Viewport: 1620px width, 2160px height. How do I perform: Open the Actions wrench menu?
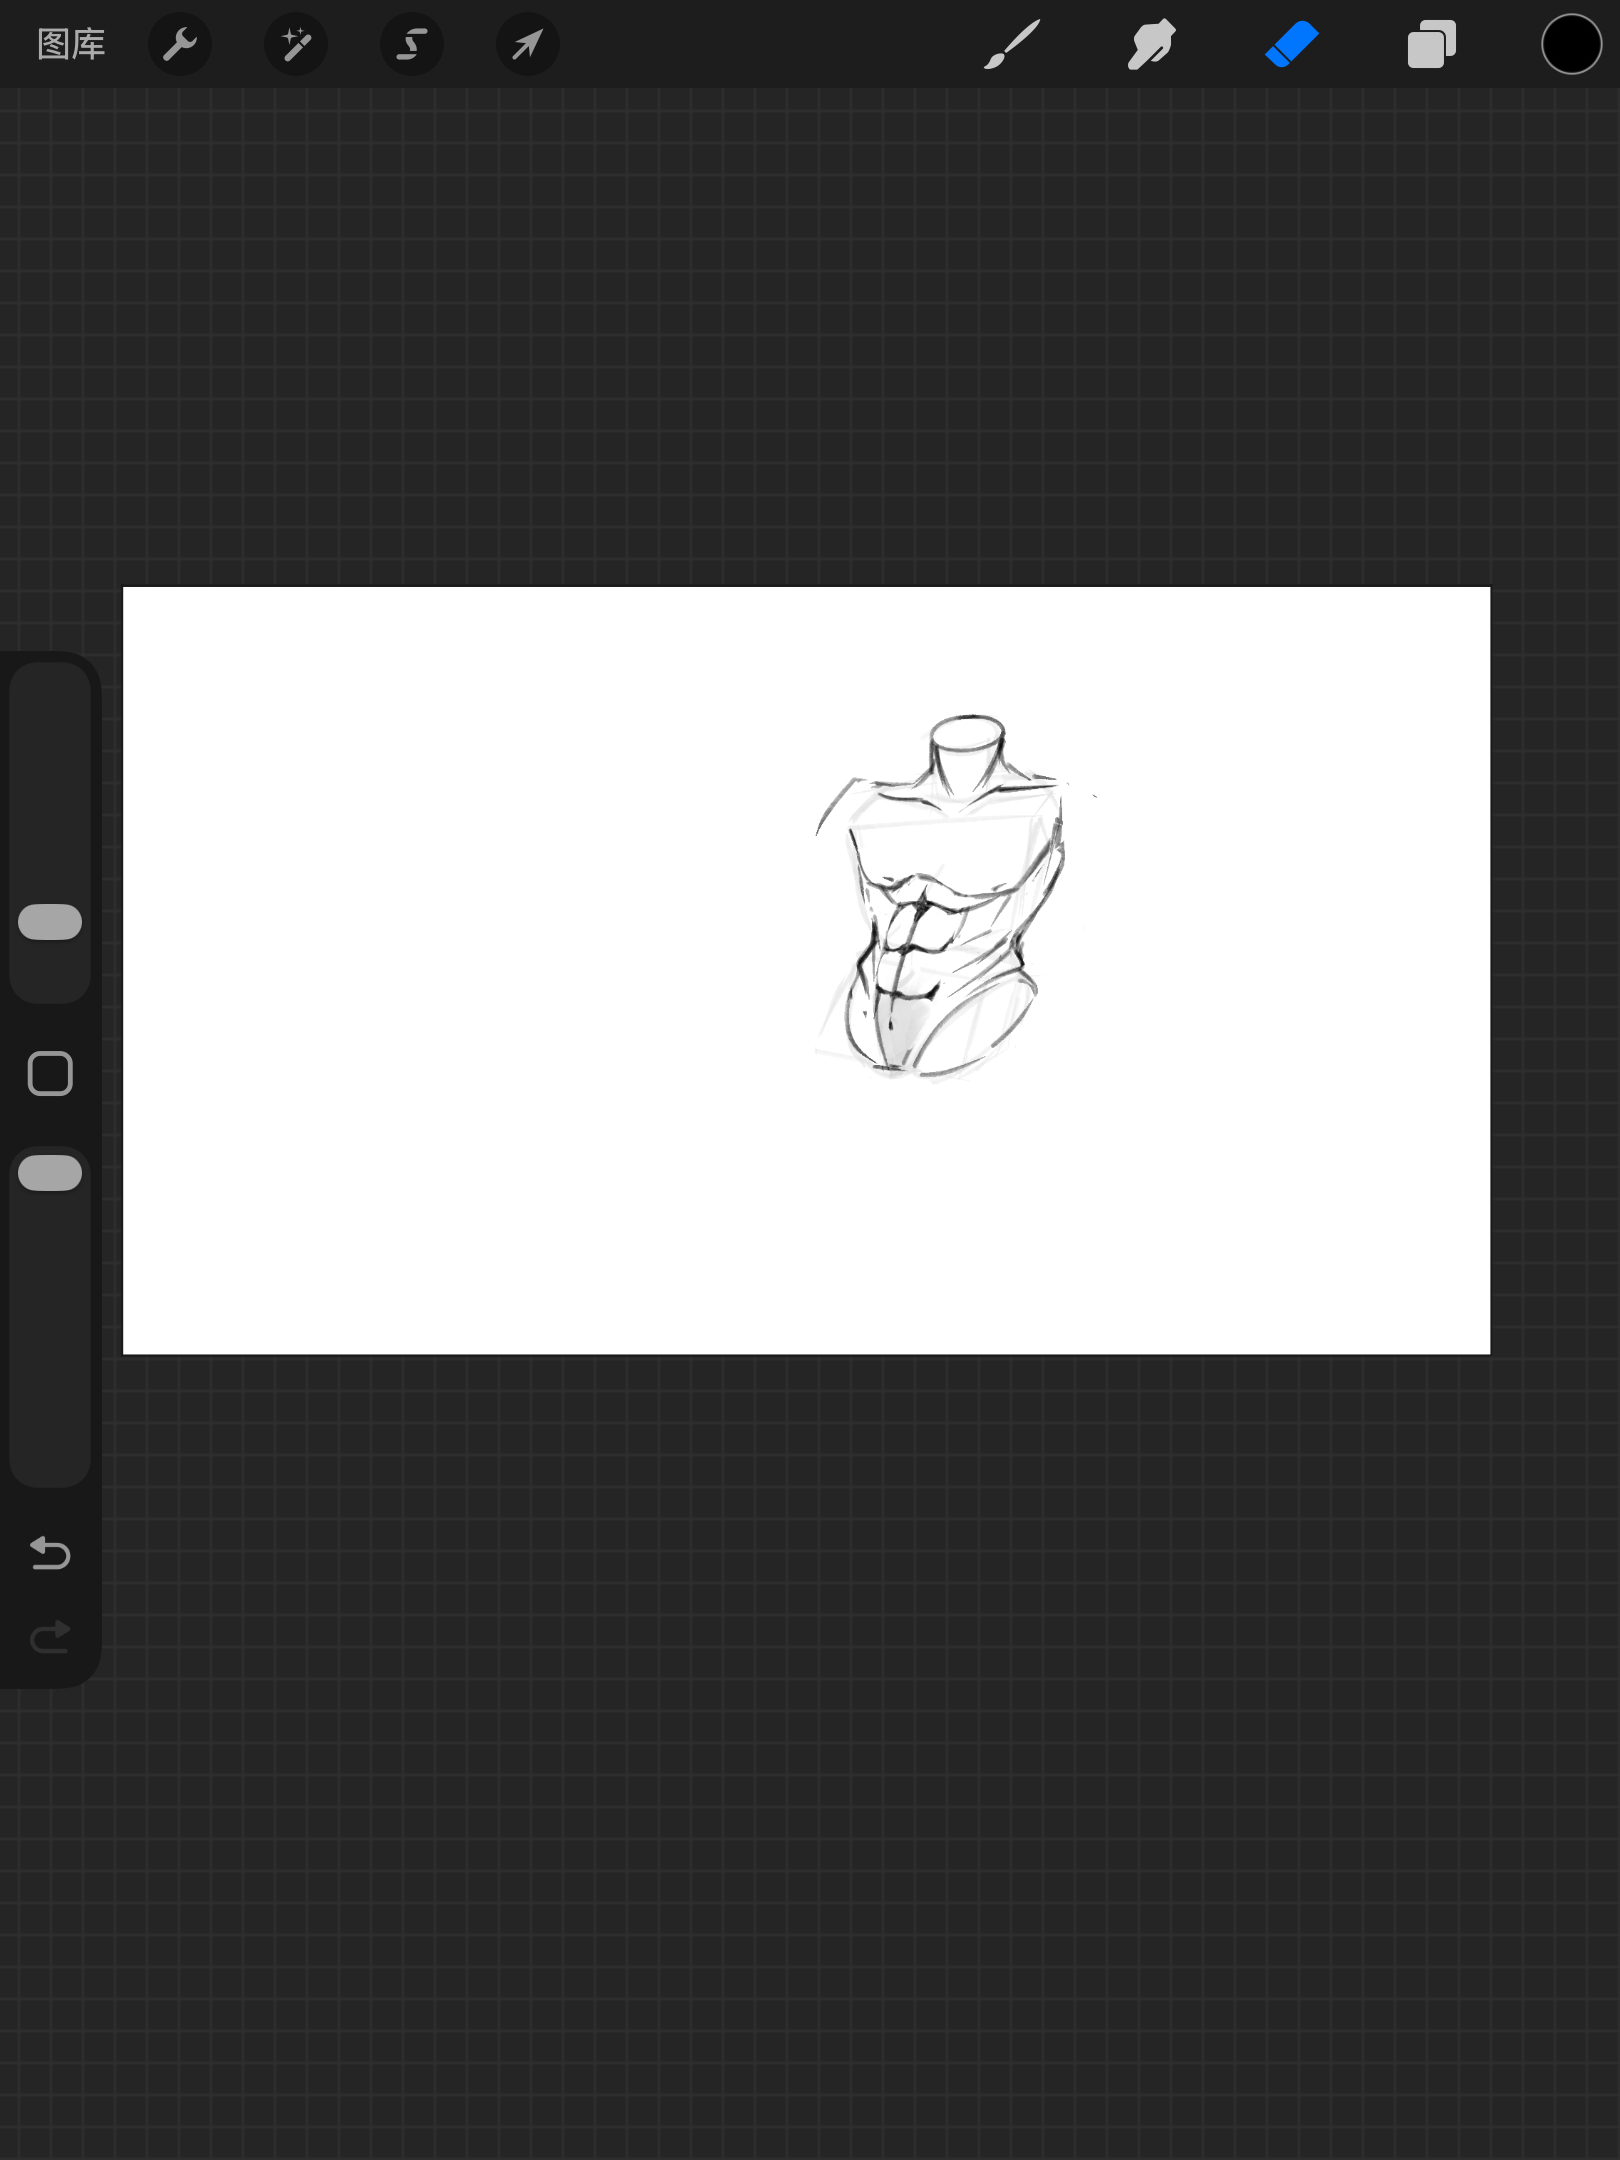(x=180, y=44)
